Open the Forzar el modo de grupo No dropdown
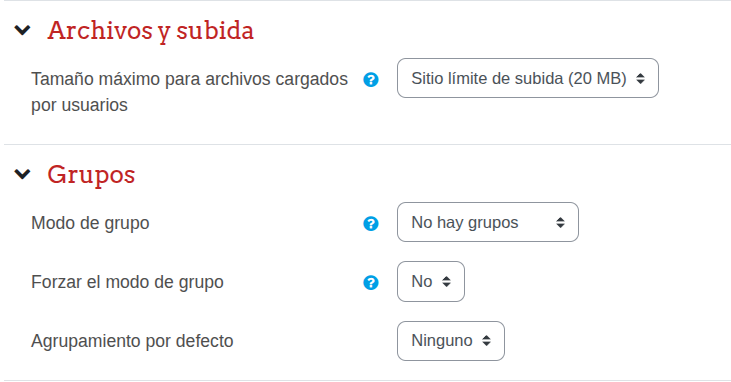This screenshot has height=382, width=731. (431, 281)
